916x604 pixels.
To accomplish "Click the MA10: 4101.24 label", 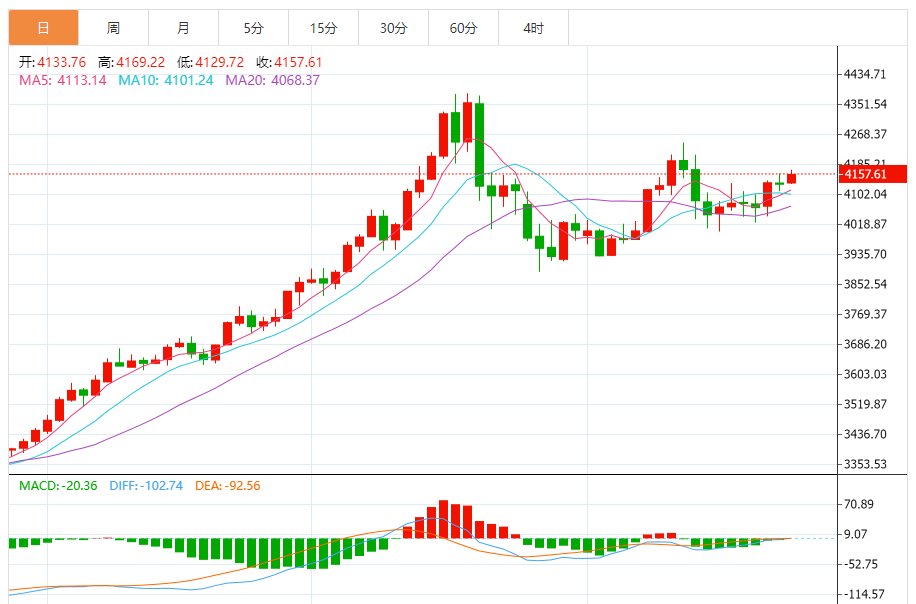I will [166, 80].
